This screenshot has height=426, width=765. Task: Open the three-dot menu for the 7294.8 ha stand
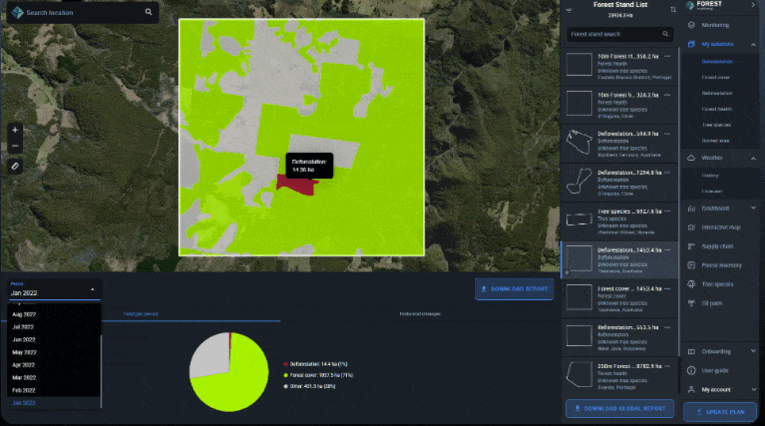[x=667, y=173]
